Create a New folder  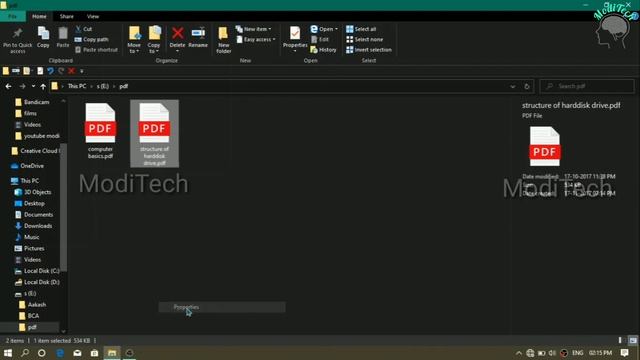point(224,40)
